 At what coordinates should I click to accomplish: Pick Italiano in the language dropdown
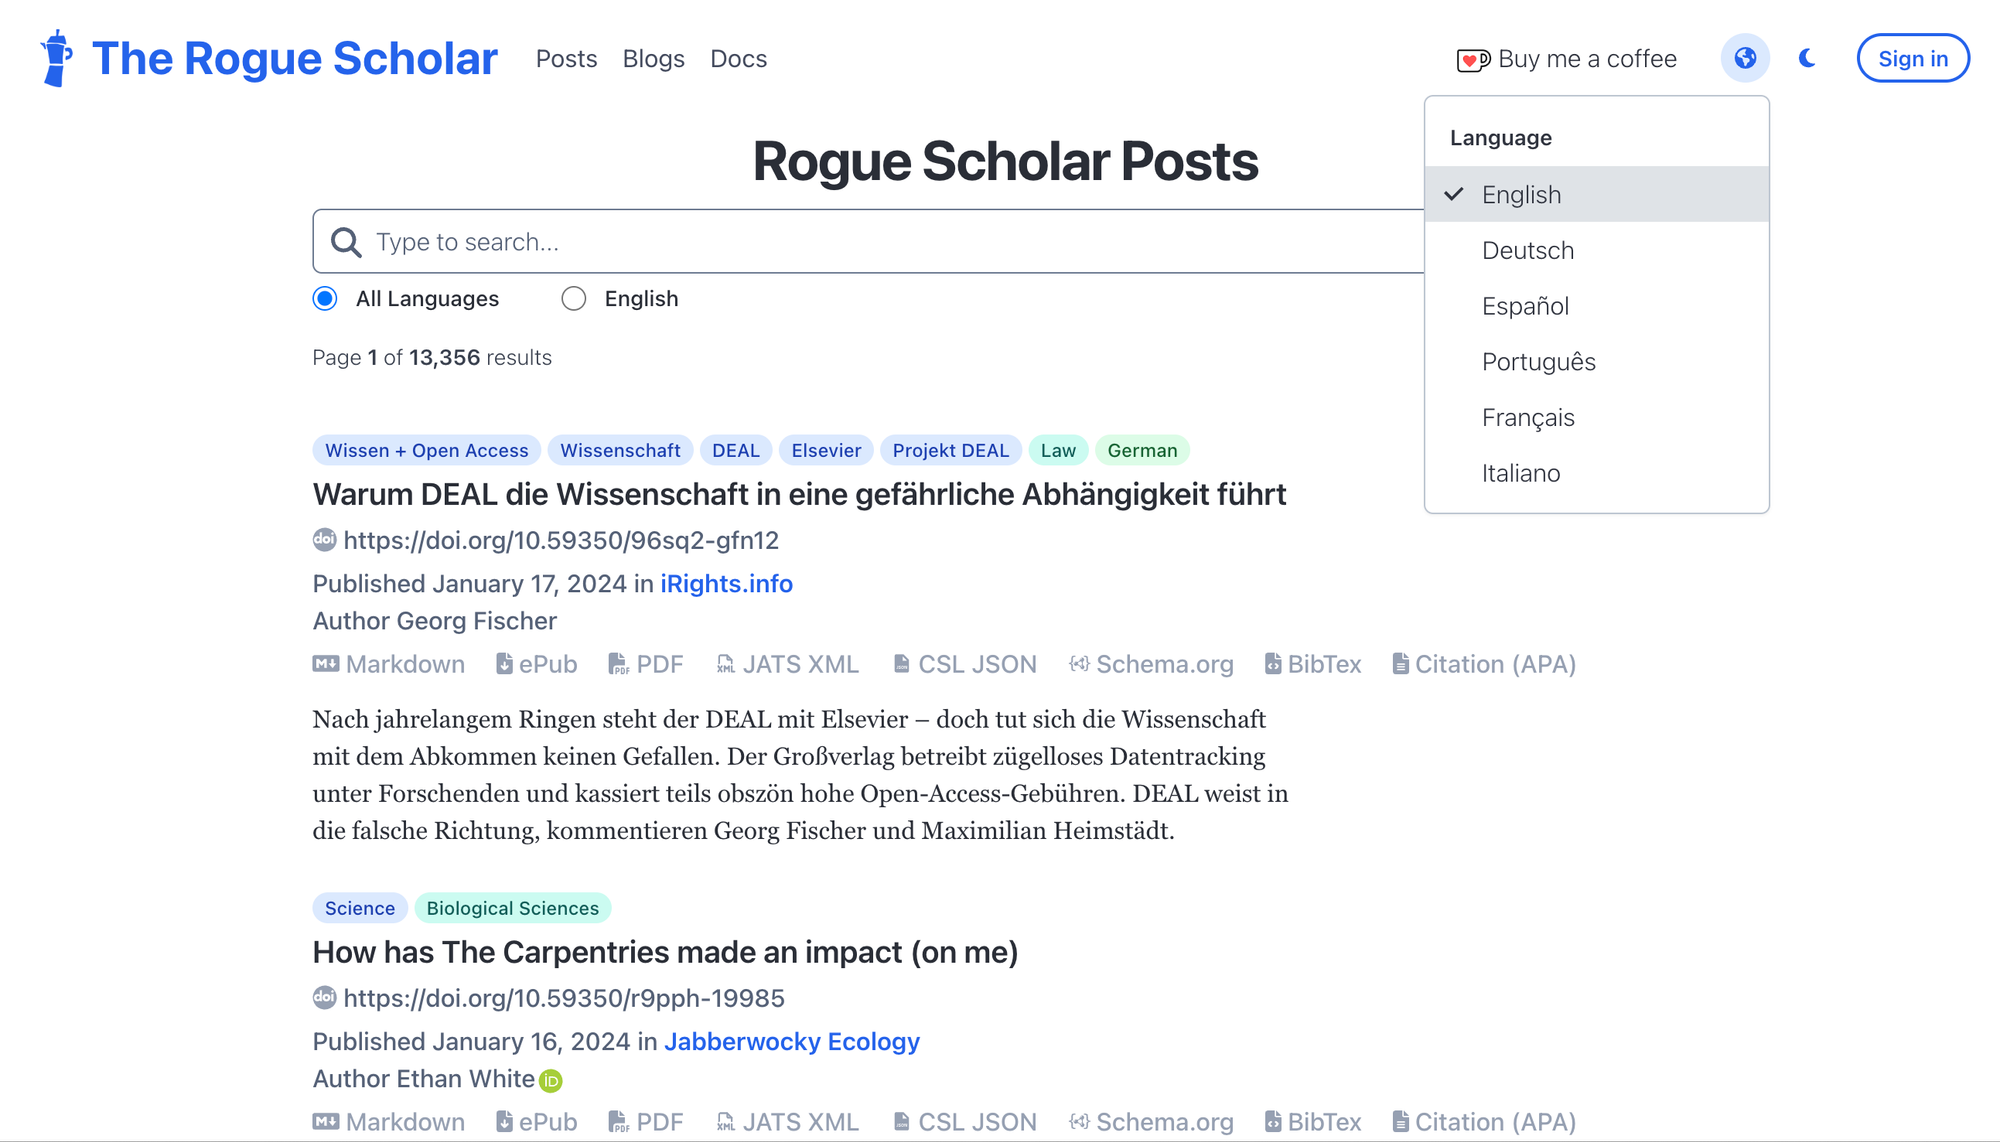point(1520,474)
